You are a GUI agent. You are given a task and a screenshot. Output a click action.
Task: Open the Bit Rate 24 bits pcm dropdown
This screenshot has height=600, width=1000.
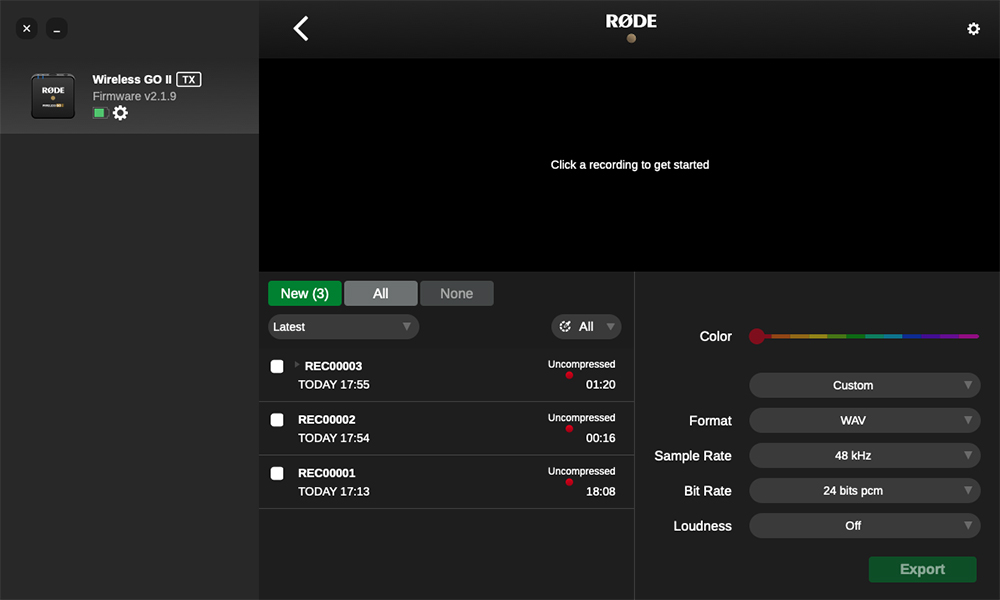pos(865,490)
